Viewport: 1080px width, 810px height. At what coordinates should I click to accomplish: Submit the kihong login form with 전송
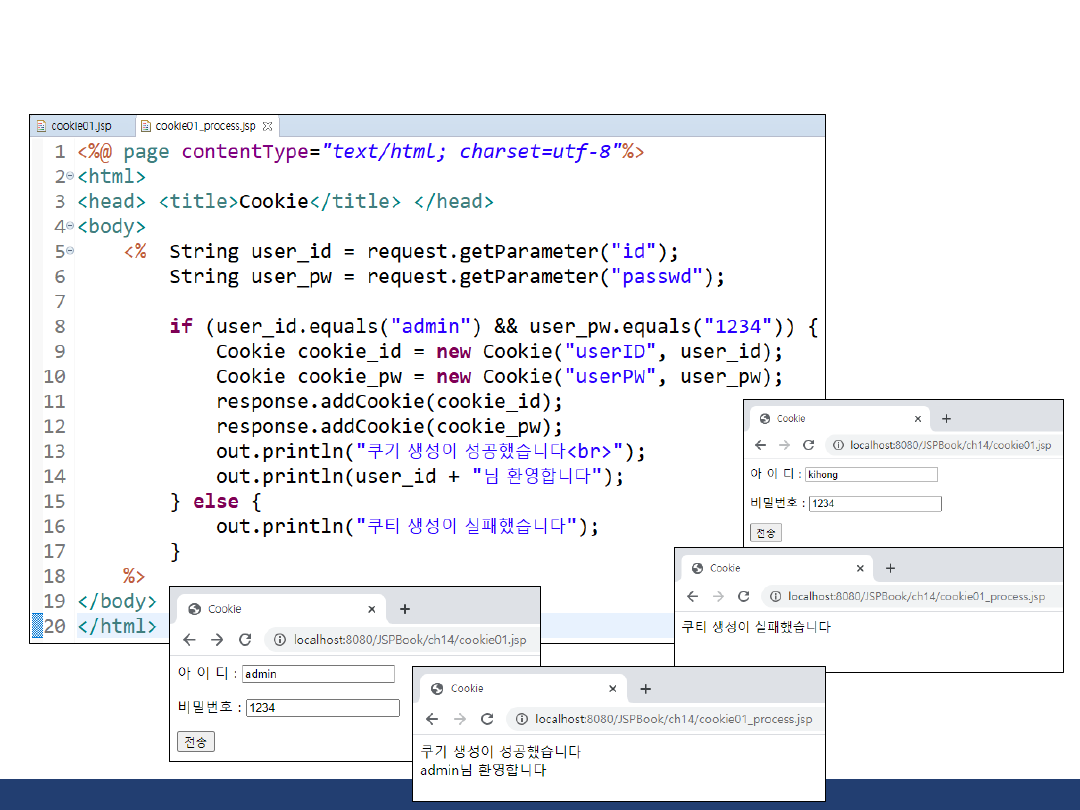point(766,533)
